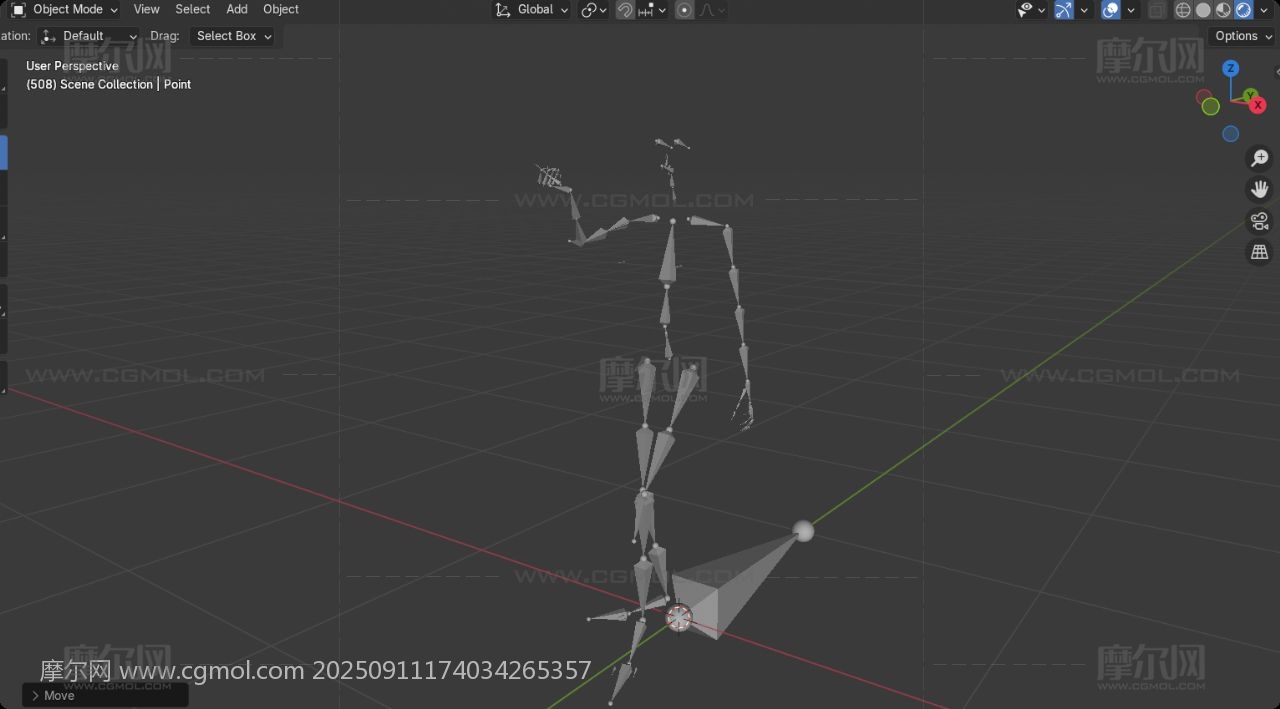The height and width of the screenshot is (709, 1280).
Task: Toggle X-Ray mode
Action: pos(1157,10)
